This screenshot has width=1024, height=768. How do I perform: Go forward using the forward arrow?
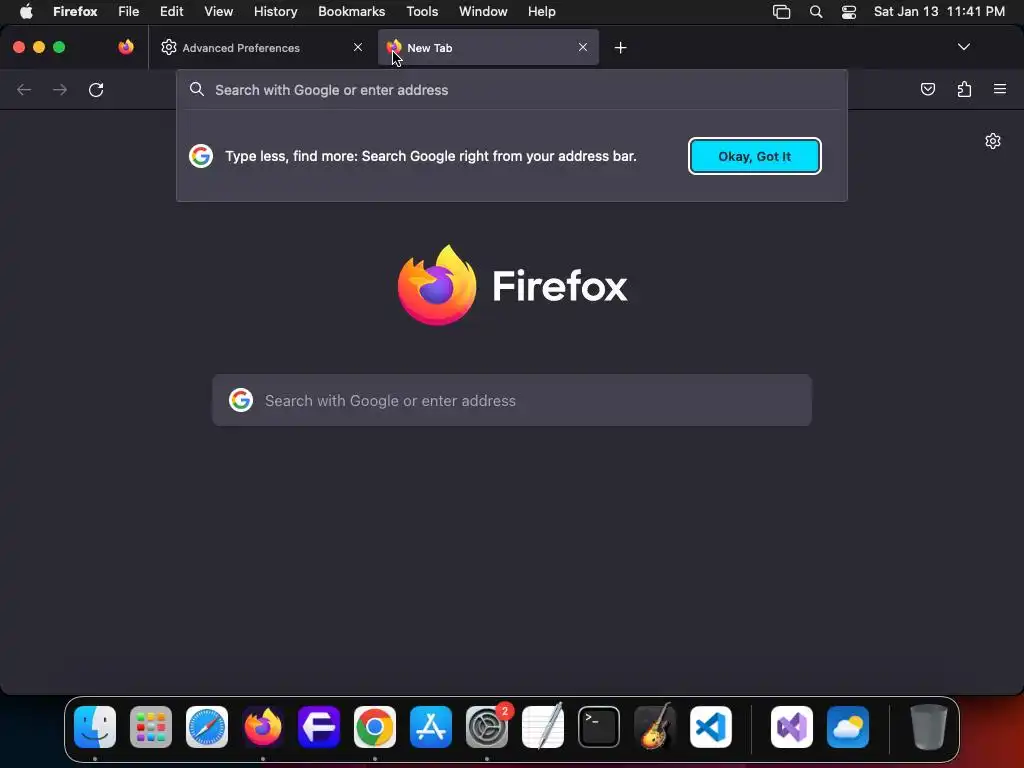point(59,89)
